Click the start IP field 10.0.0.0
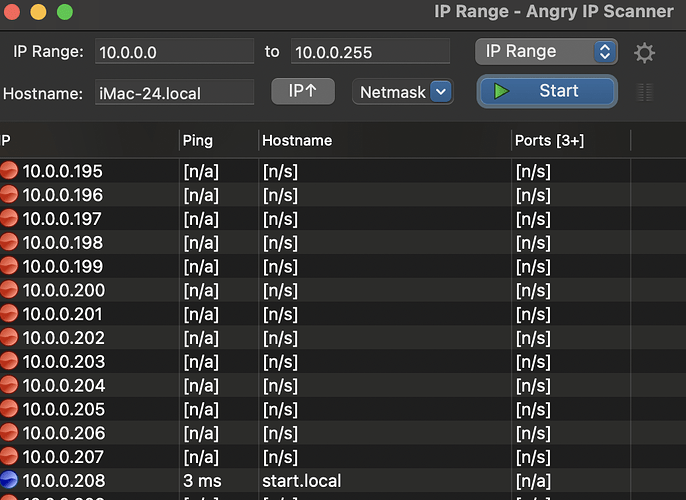Viewport: 686px width, 500px height. tap(174, 52)
